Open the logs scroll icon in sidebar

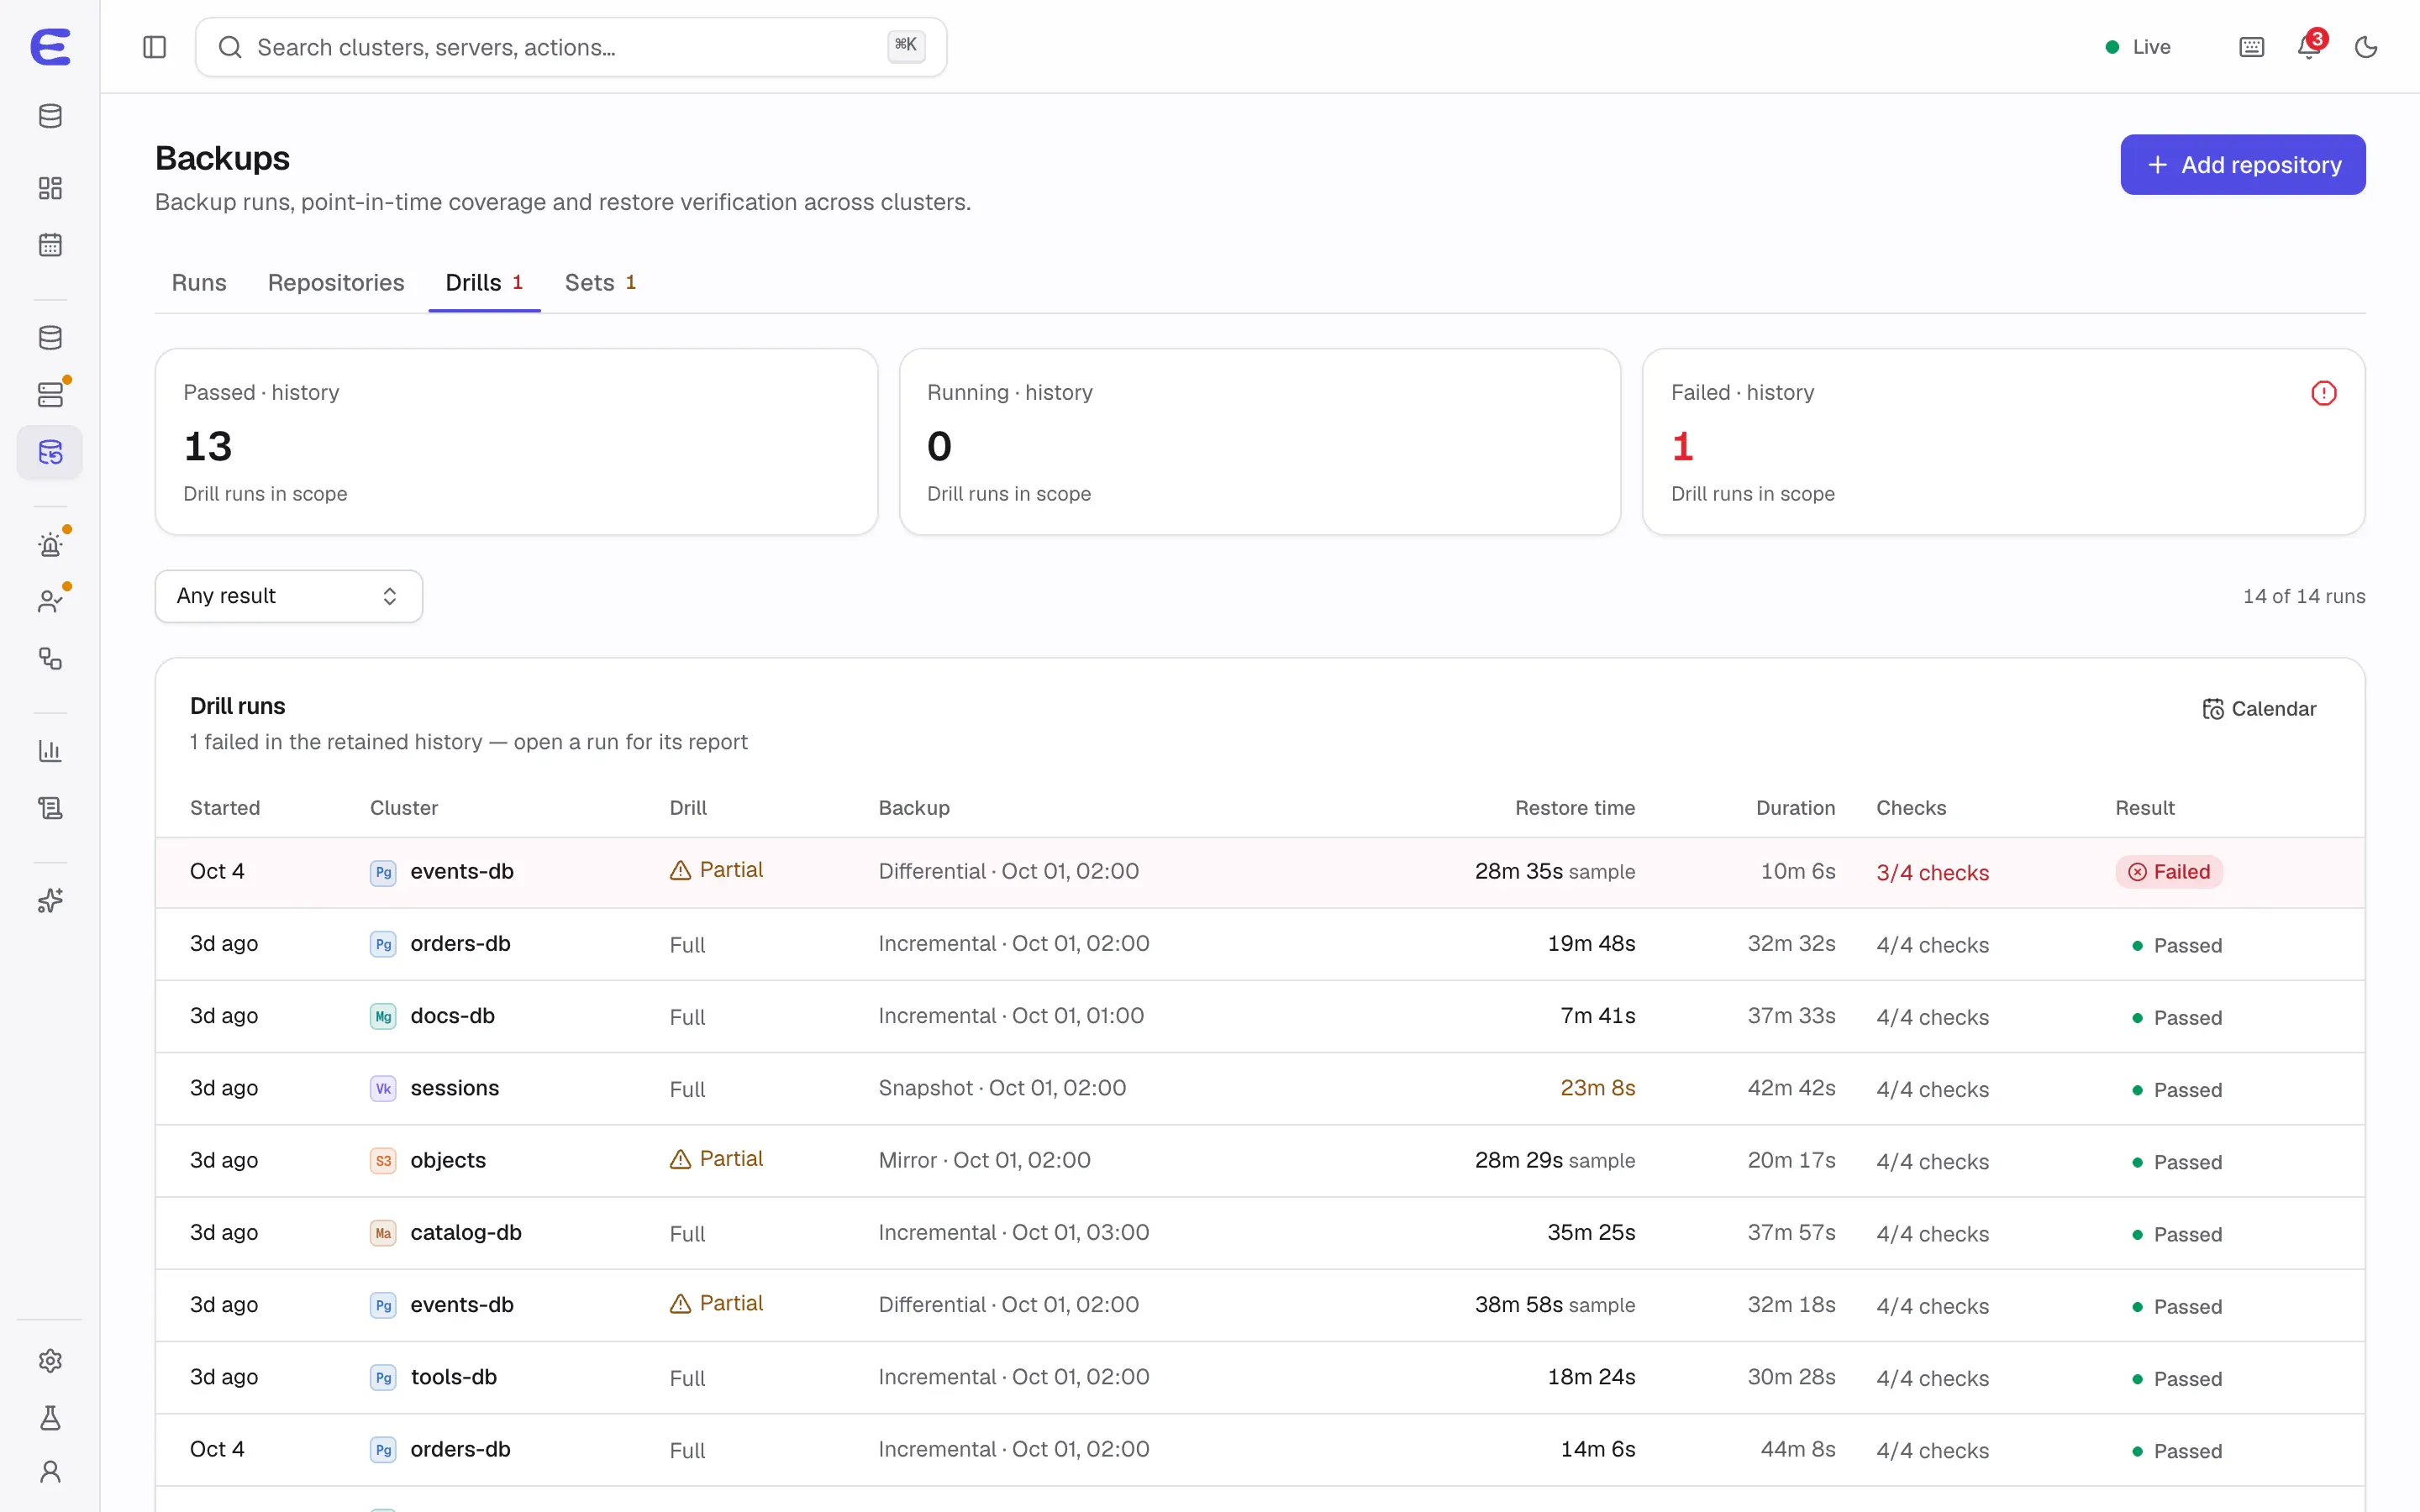click(x=50, y=808)
